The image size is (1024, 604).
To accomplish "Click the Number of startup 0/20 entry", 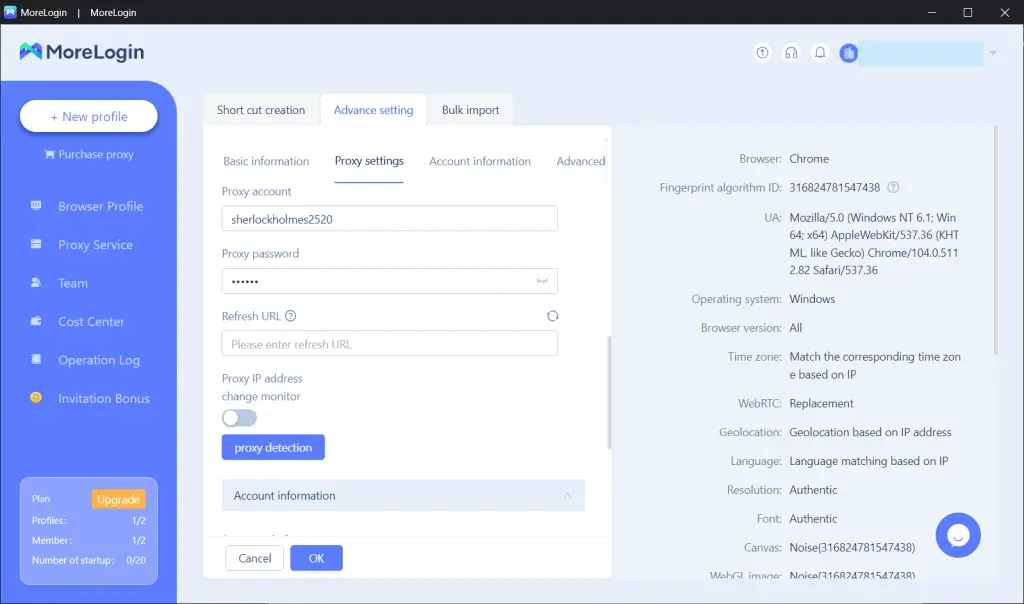I will 89,560.
